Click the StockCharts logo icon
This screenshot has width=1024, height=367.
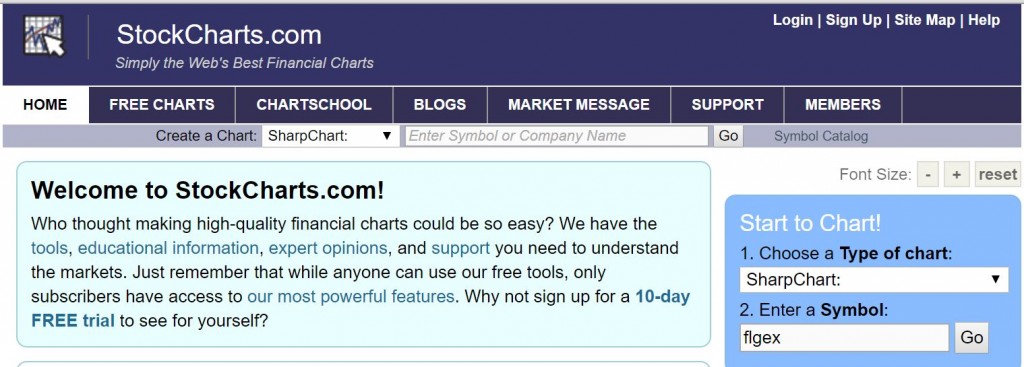coord(44,36)
